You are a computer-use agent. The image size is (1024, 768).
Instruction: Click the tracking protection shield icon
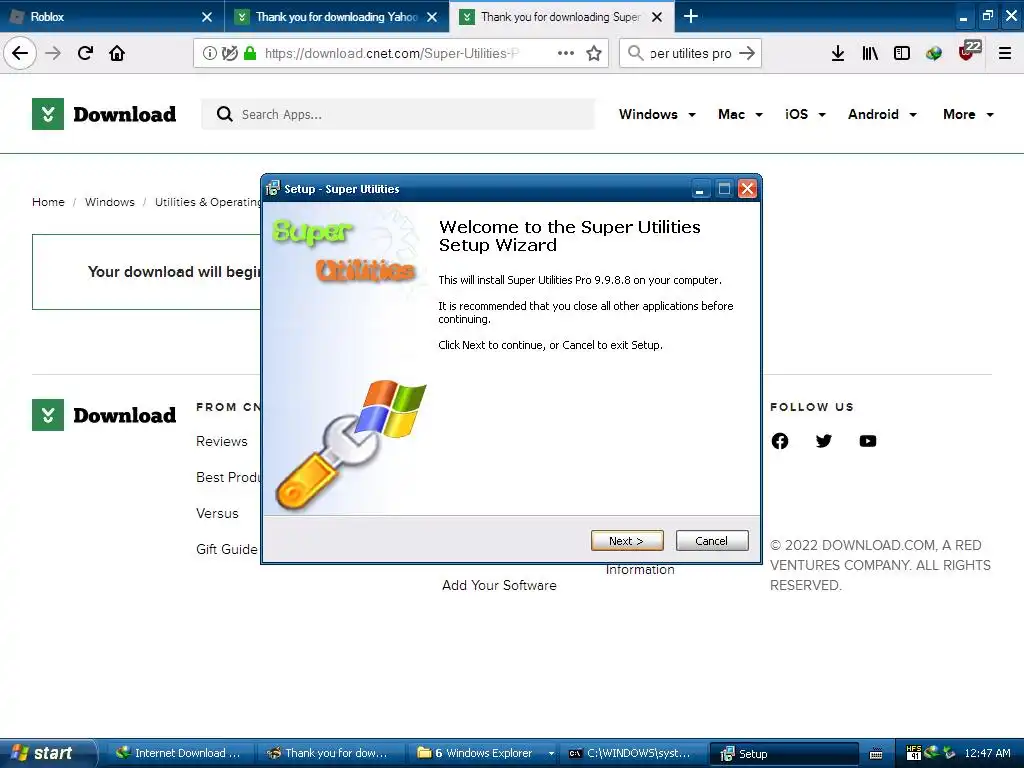229,54
